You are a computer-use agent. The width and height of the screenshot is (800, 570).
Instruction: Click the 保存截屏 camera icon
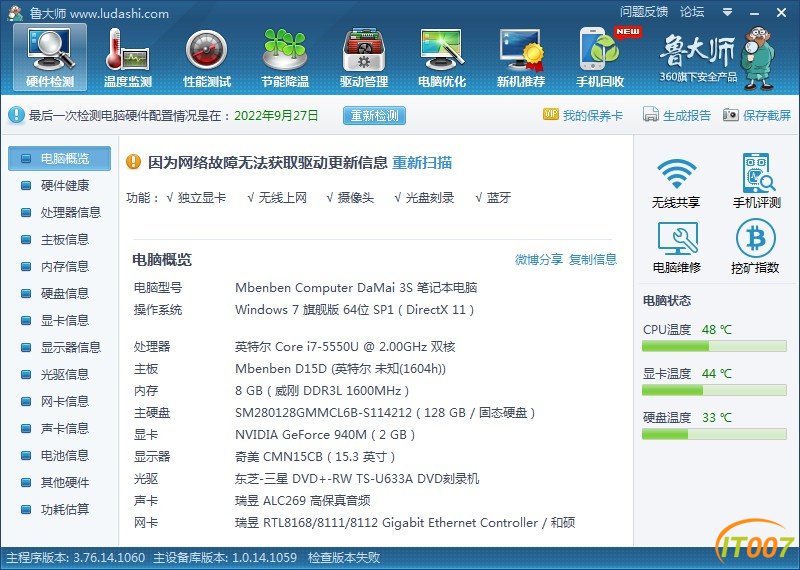coord(731,115)
